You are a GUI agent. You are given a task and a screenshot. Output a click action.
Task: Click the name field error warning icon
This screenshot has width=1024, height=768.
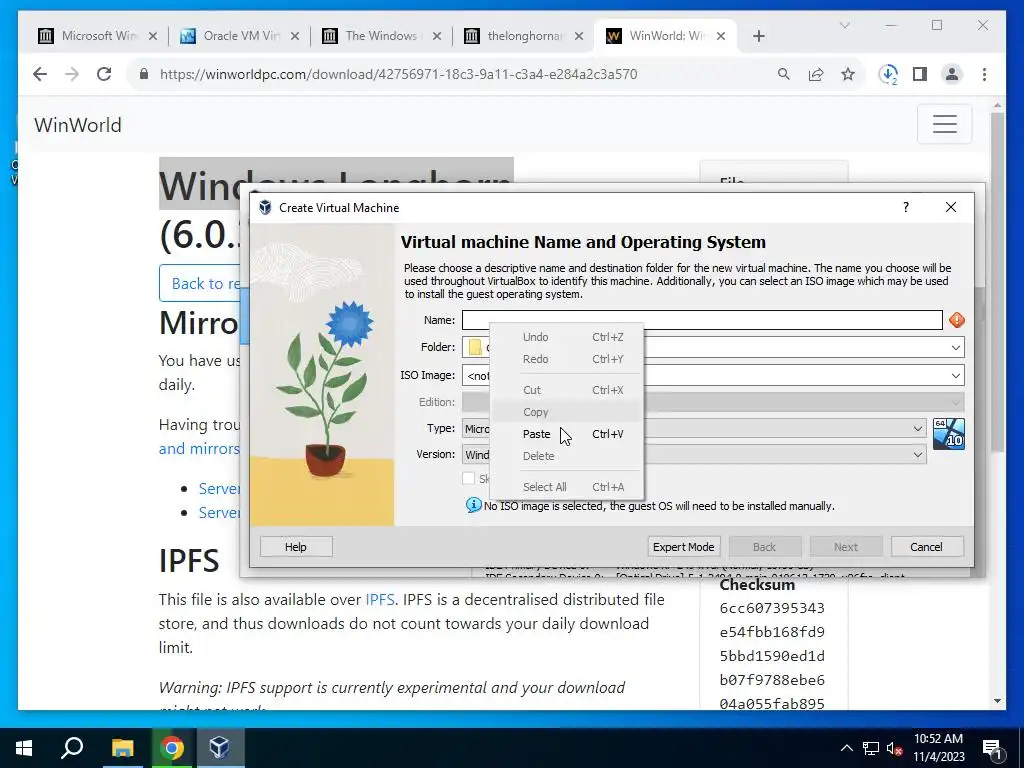coord(957,320)
